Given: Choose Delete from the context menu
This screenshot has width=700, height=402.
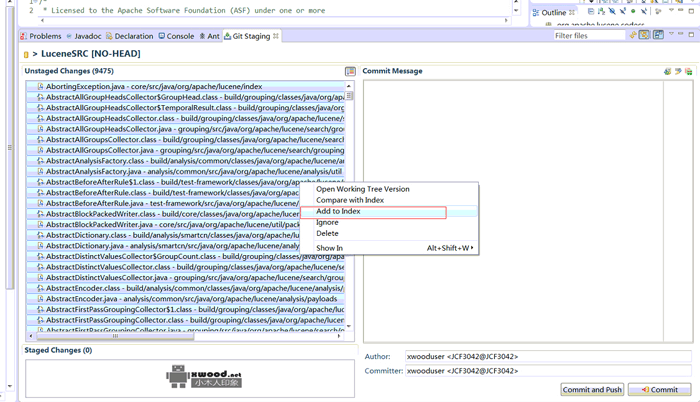Looking at the screenshot, I should (327, 233).
